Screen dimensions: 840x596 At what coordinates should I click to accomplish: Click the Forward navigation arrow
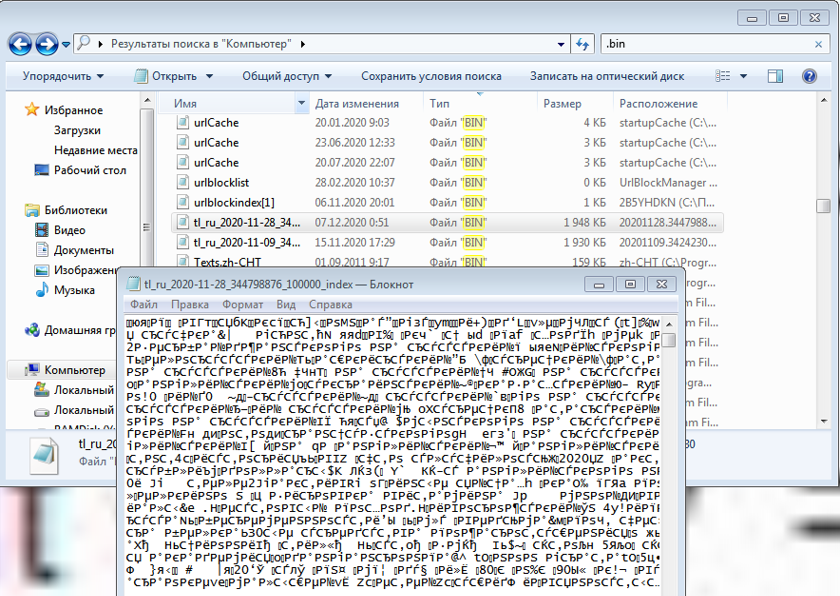pyautogui.click(x=46, y=44)
